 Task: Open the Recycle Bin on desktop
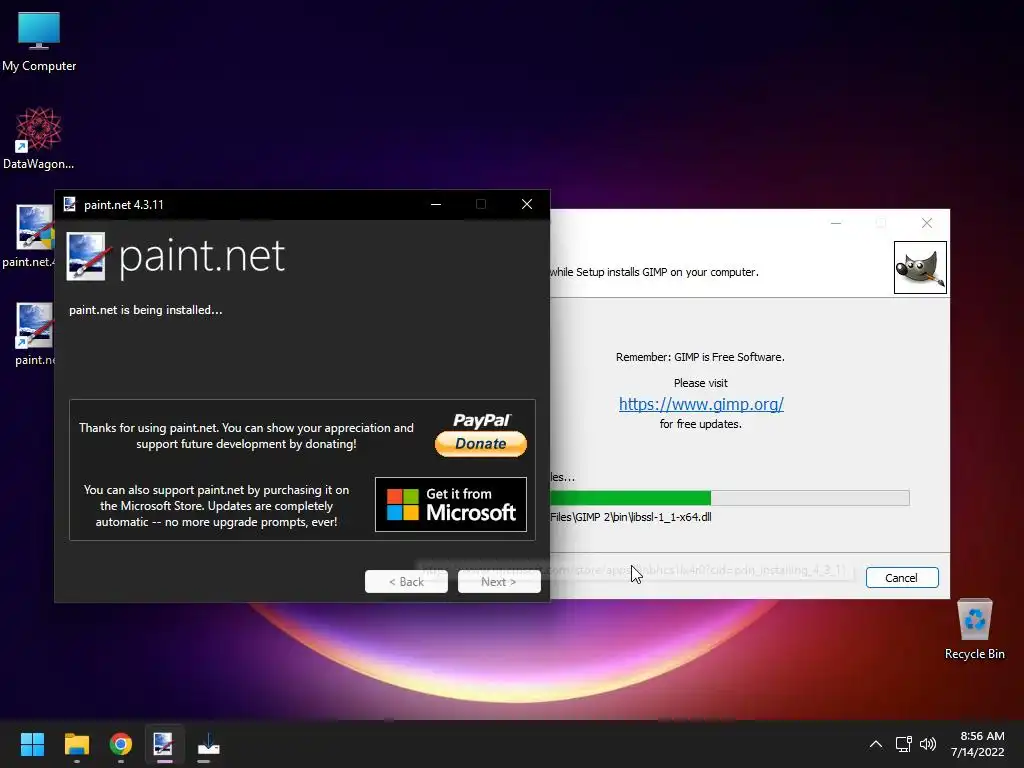tap(974, 629)
